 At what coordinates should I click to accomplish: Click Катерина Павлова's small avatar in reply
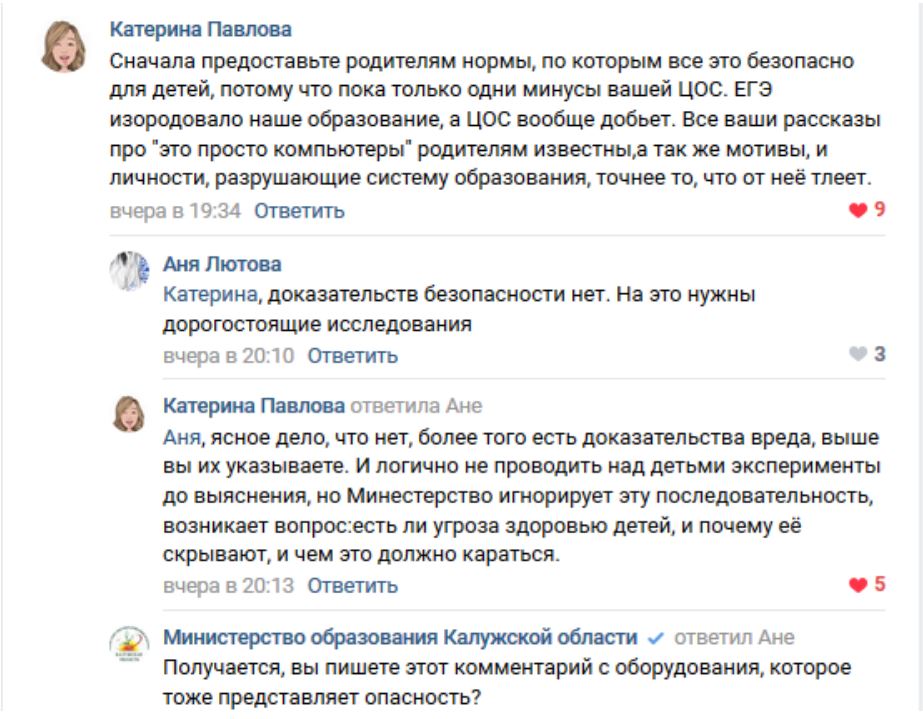130,414
